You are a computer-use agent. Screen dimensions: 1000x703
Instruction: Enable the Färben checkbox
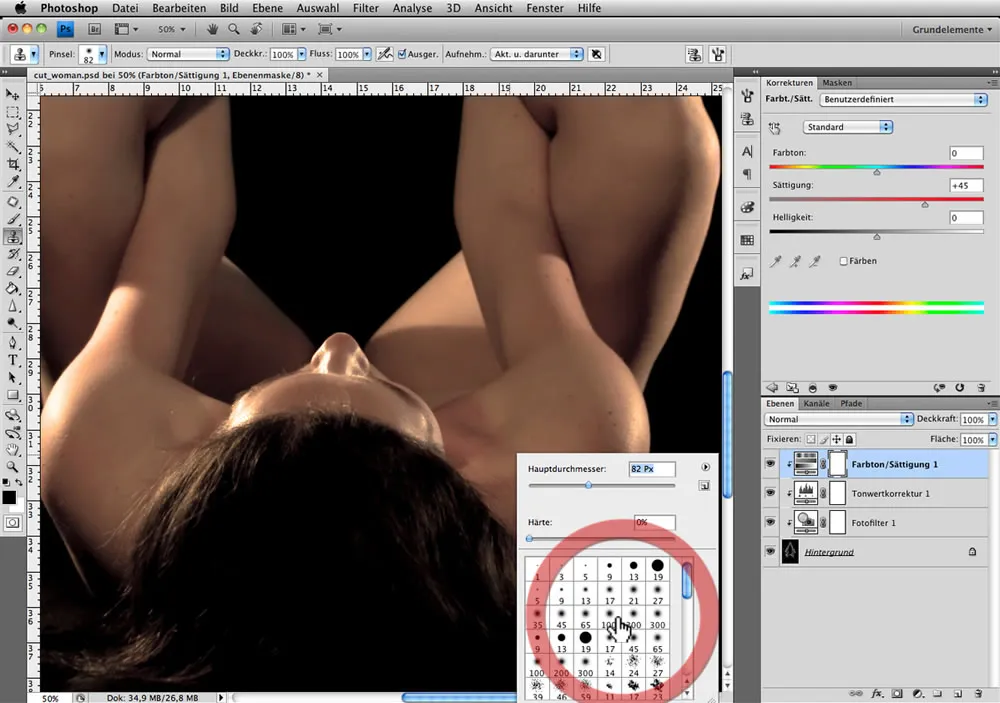(844, 261)
